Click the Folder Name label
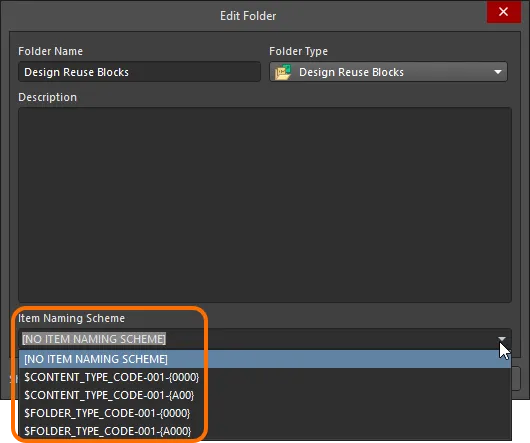This screenshot has width=530, height=443. point(50,51)
